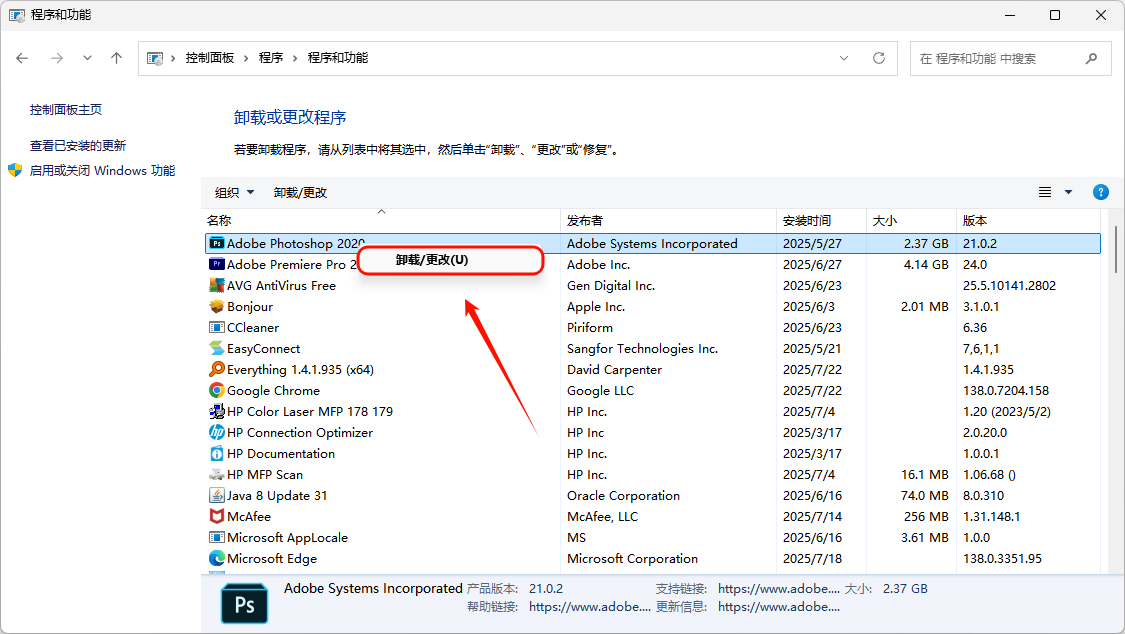Click the Microsoft AppLocale icon
The image size is (1125, 634).
[217, 538]
